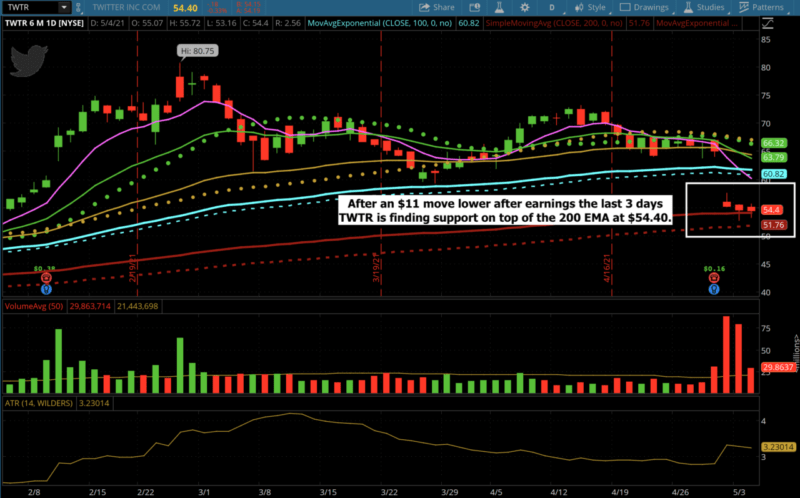This screenshot has height=498, width=800.
Task: Click the 63.79 price axis label
Action: point(773,158)
